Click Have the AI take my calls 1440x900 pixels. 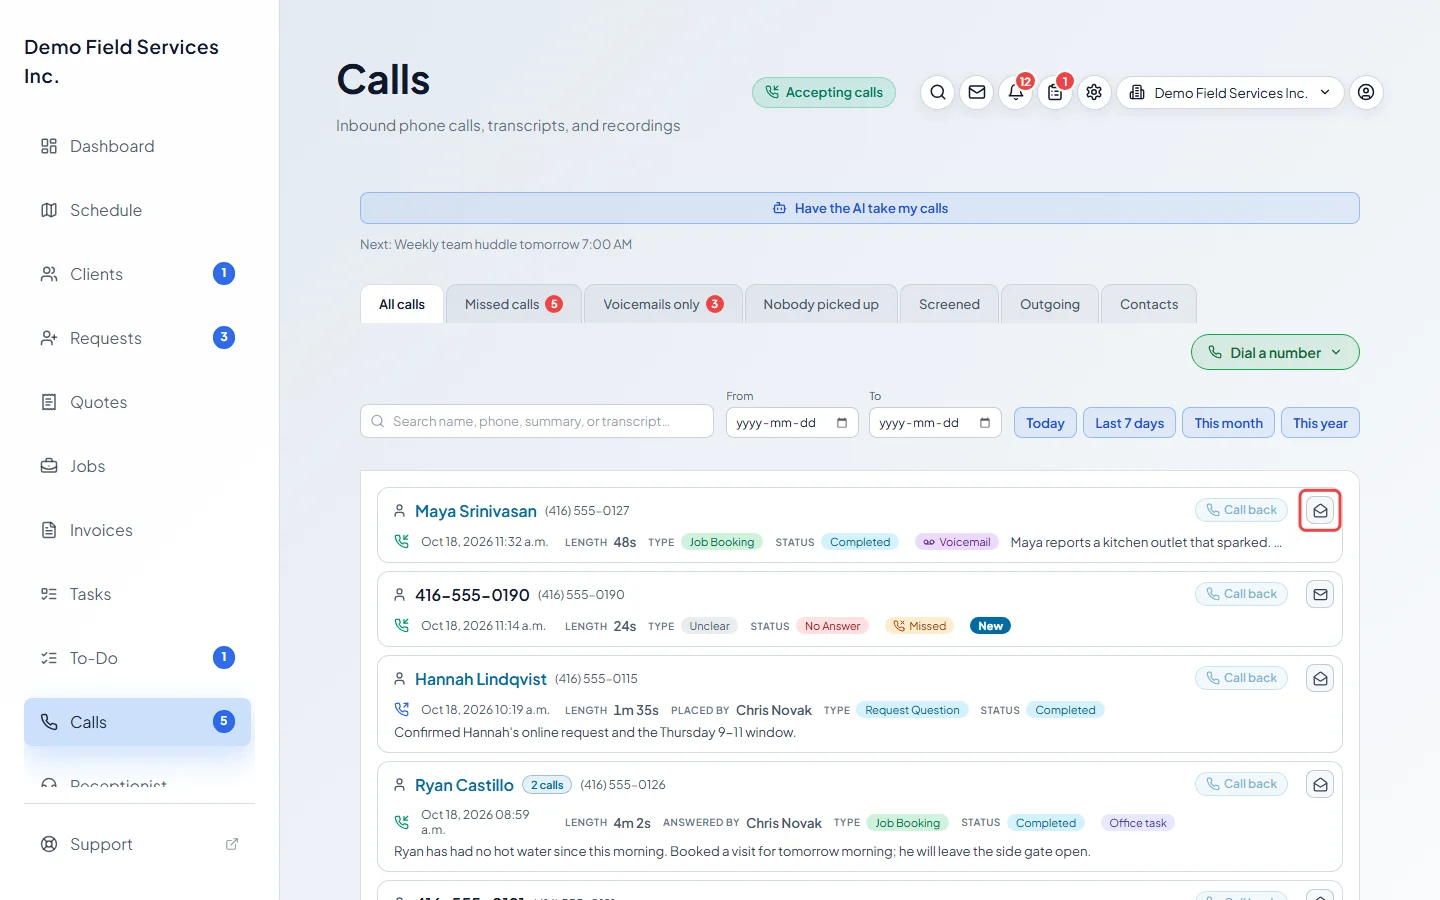(860, 208)
